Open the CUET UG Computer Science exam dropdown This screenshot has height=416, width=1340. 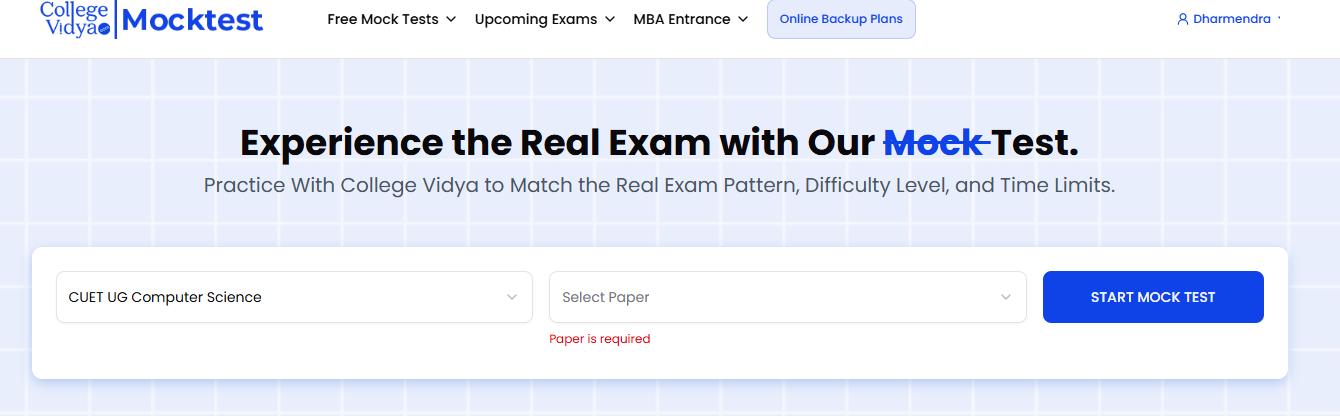click(280, 297)
